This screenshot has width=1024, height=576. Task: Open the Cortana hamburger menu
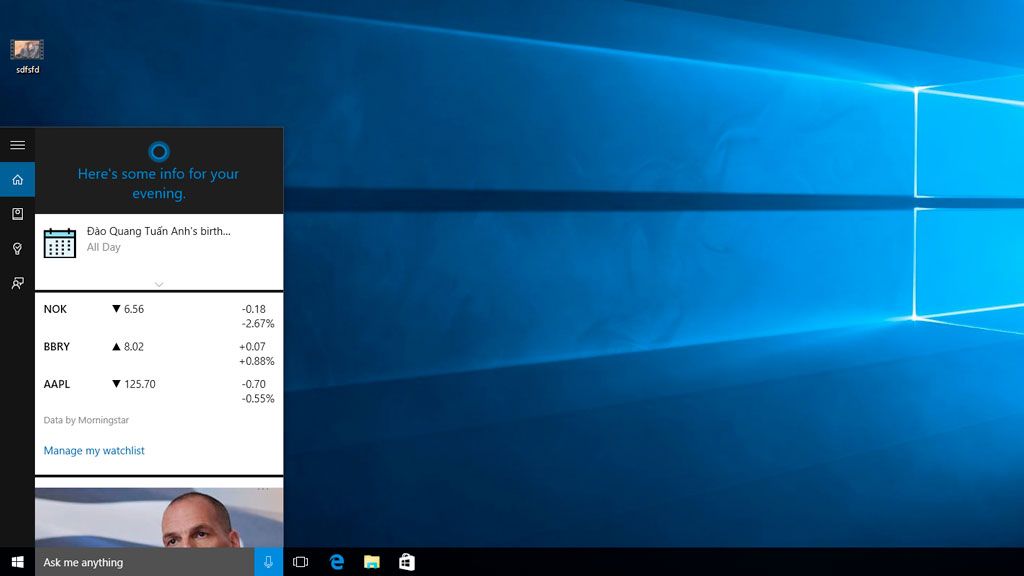click(x=17, y=145)
